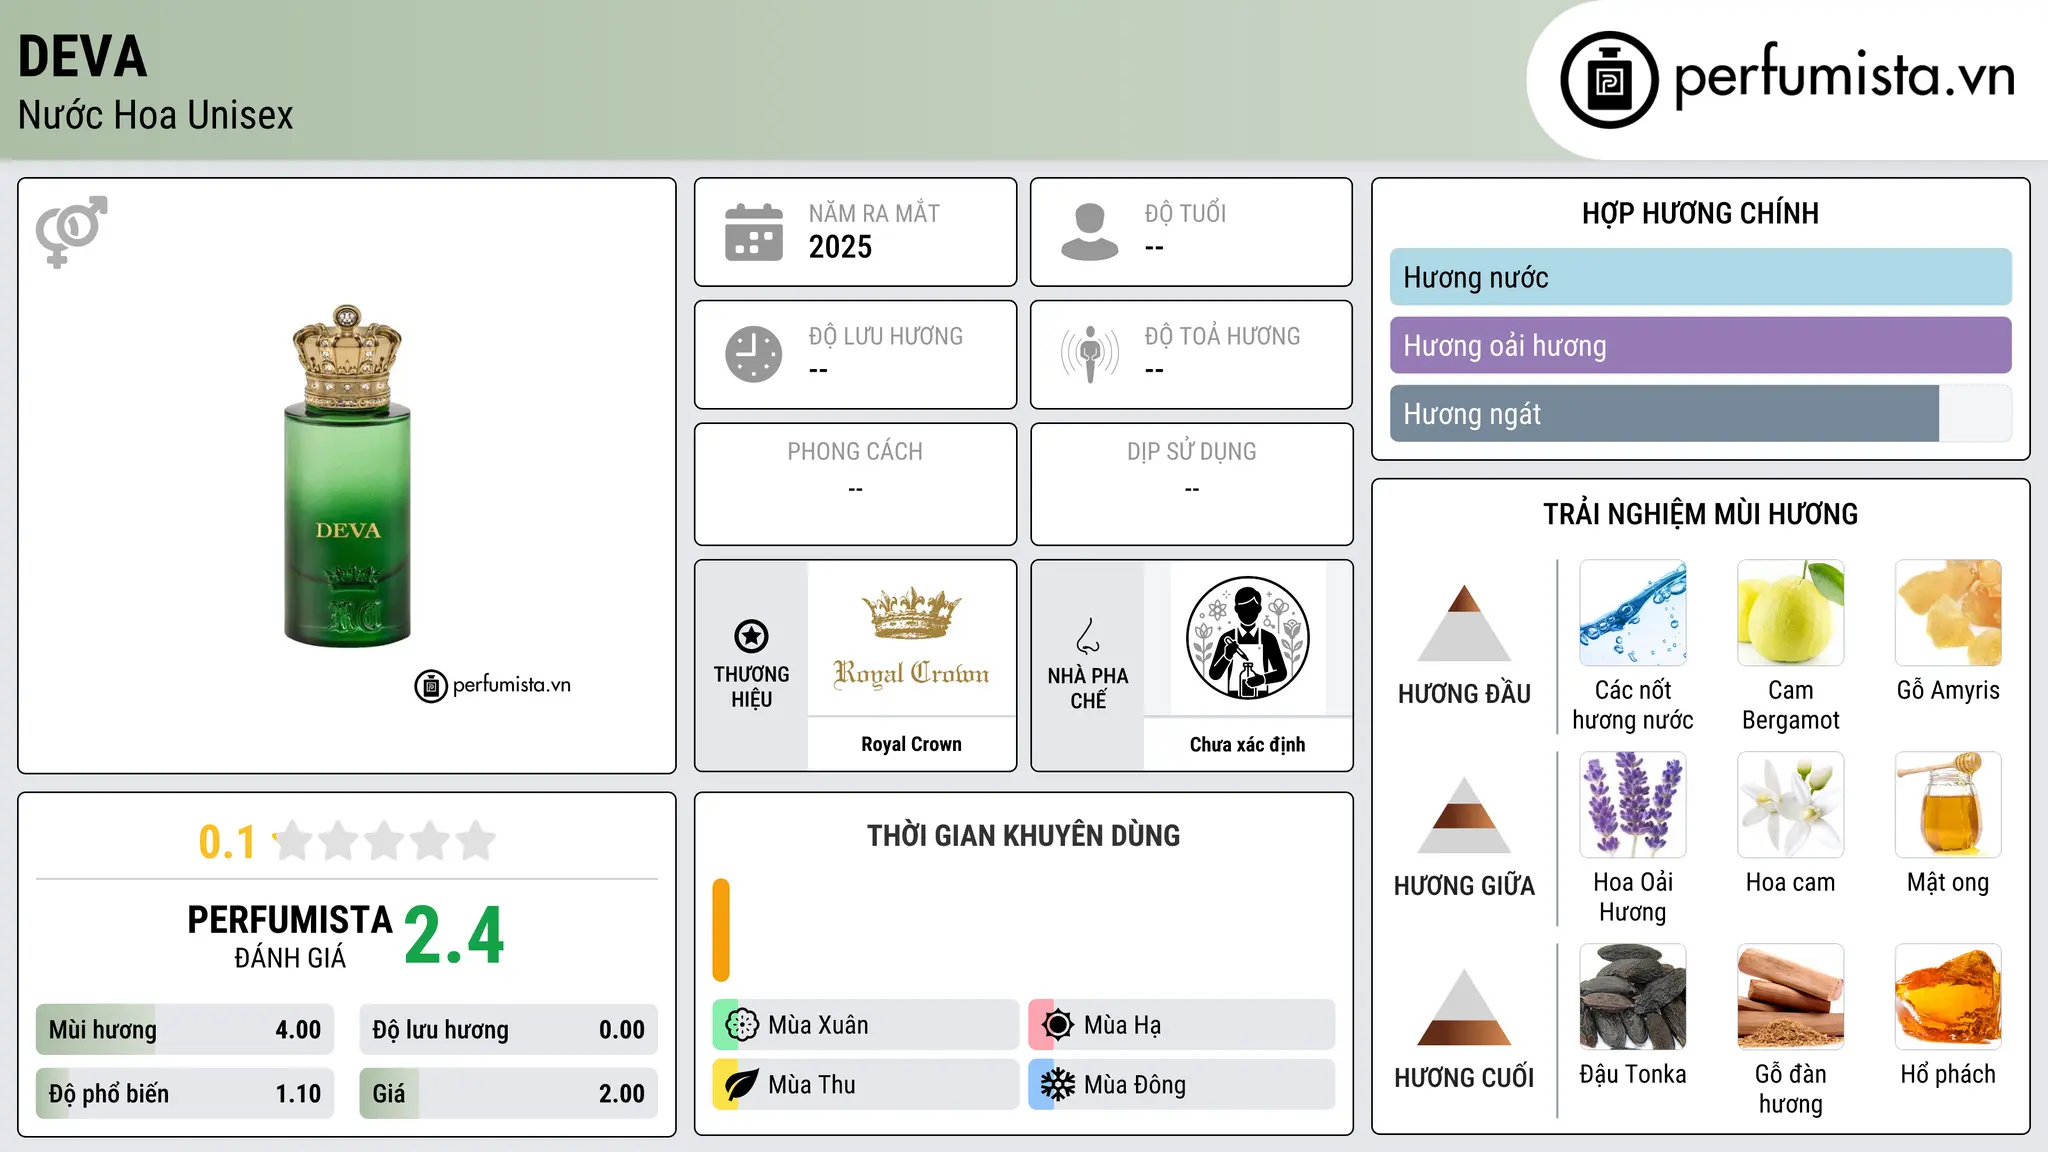This screenshot has width=2048, height=1152.
Task: Select the Hương nước accord bar
Action: coord(1701,277)
